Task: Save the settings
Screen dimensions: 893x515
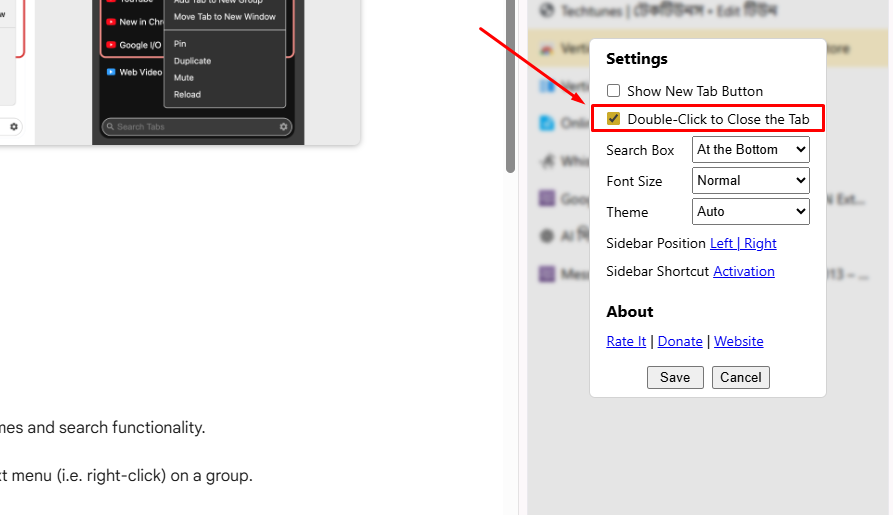Action: click(675, 377)
